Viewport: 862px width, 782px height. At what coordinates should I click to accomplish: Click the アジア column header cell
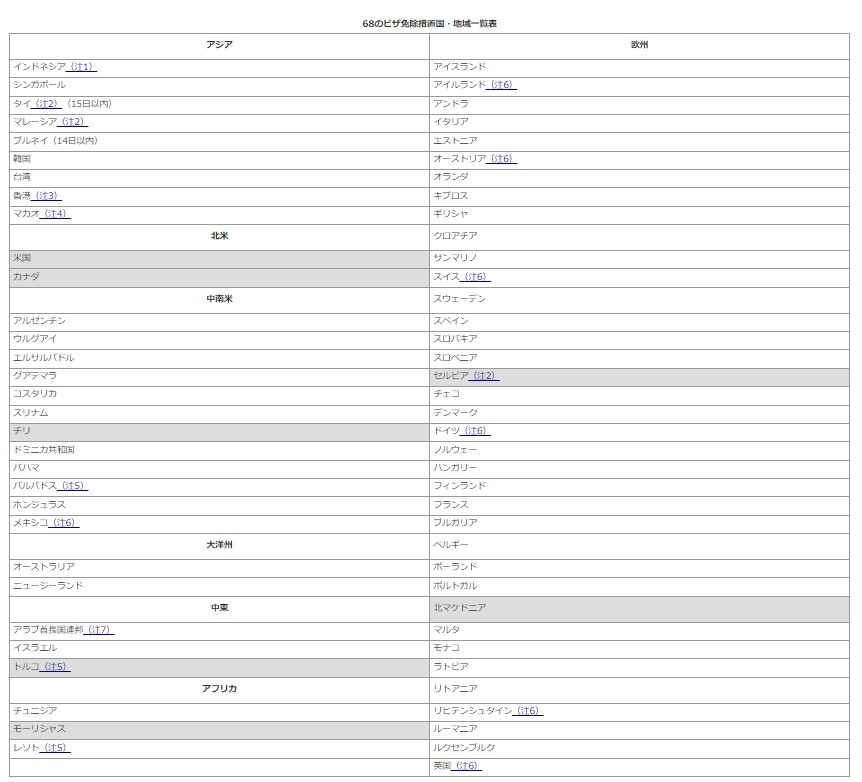click(x=219, y=45)
